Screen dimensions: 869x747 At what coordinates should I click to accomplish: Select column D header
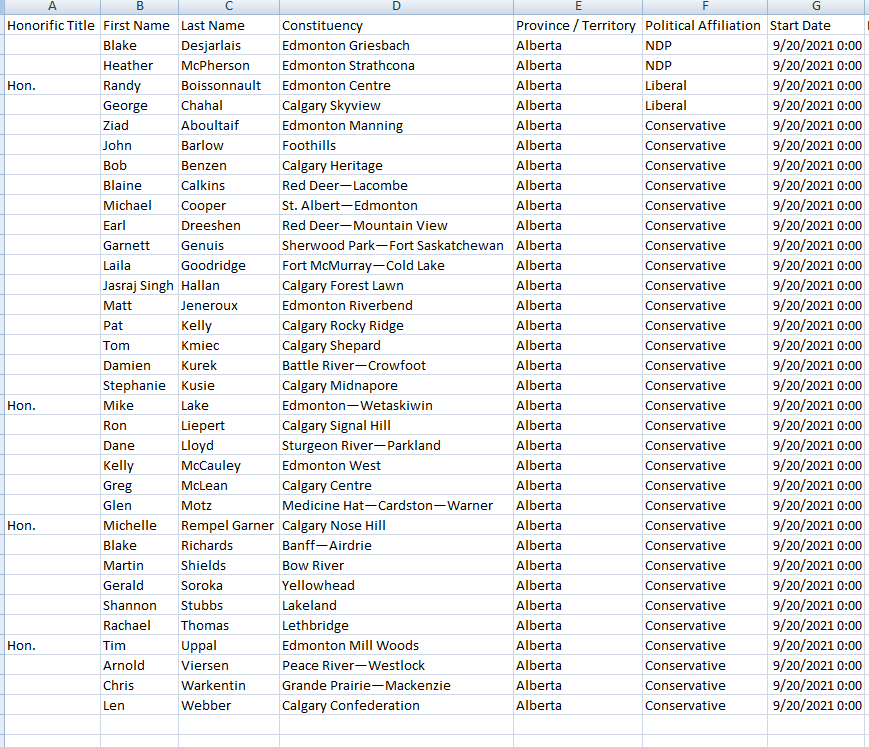[396, 7]
